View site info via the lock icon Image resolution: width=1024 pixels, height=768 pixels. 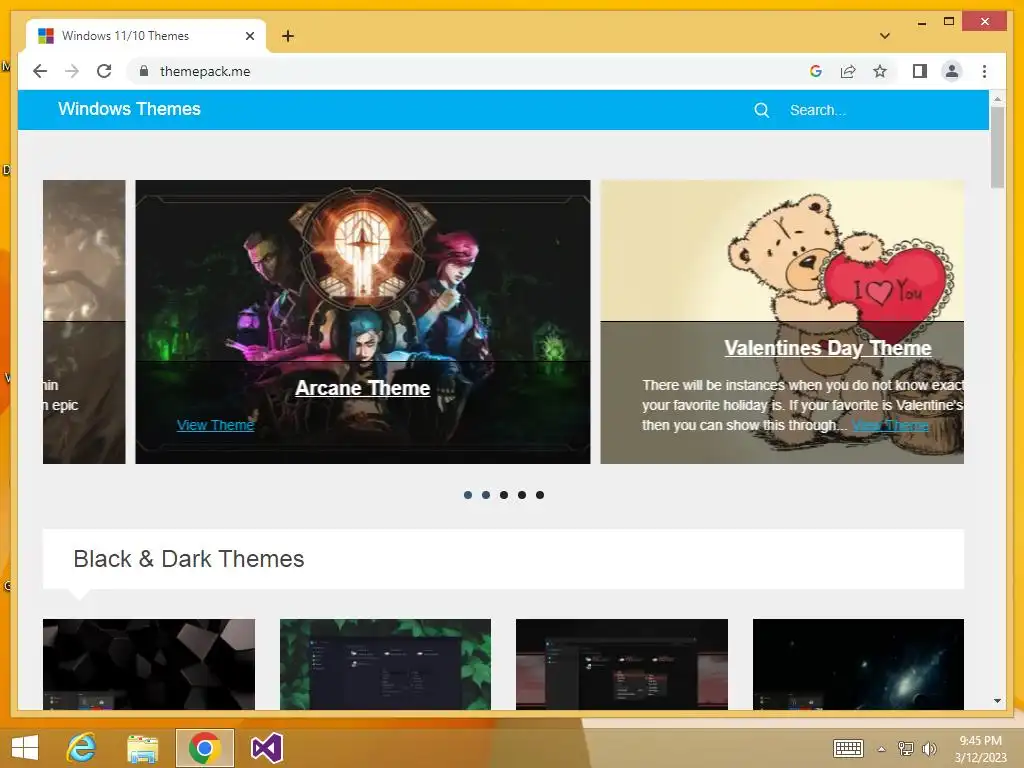[x=144, y=71]
